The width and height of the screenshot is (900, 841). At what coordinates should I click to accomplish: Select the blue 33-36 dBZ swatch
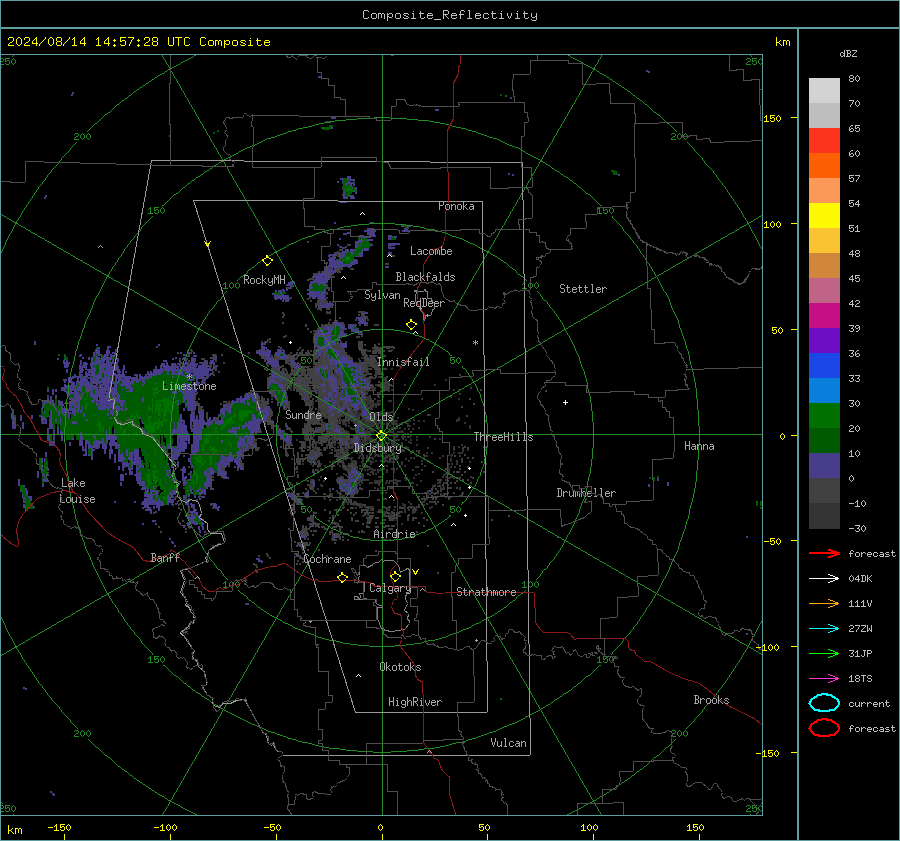[x=824, y=365]
